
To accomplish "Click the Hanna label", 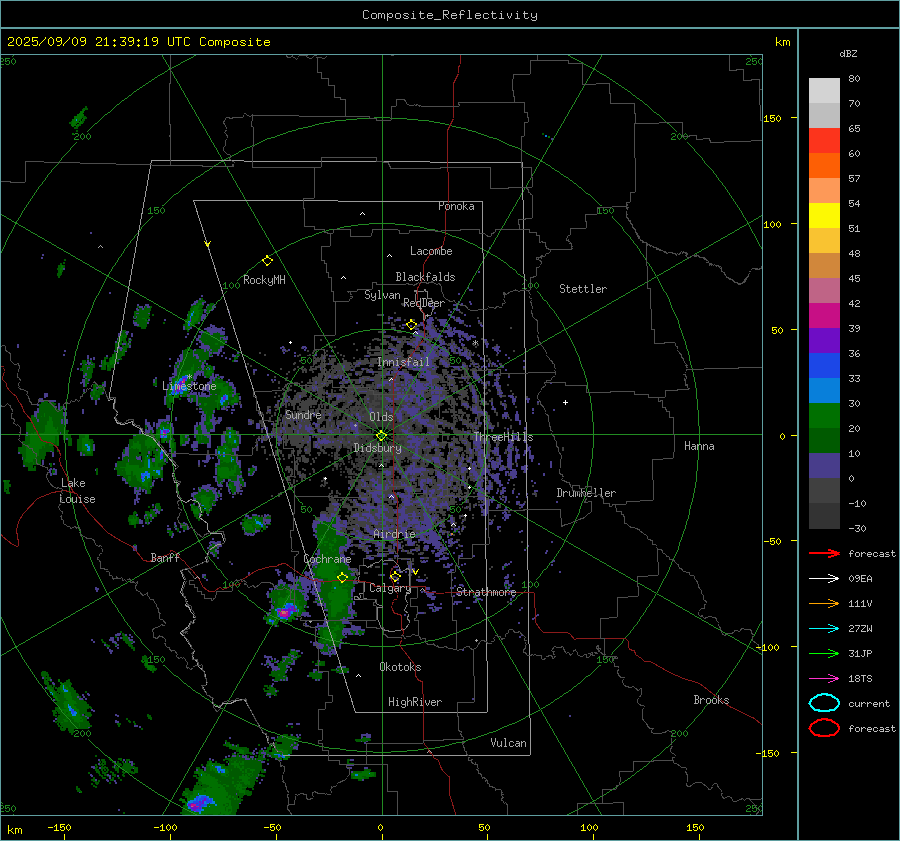I will (699, 446).
